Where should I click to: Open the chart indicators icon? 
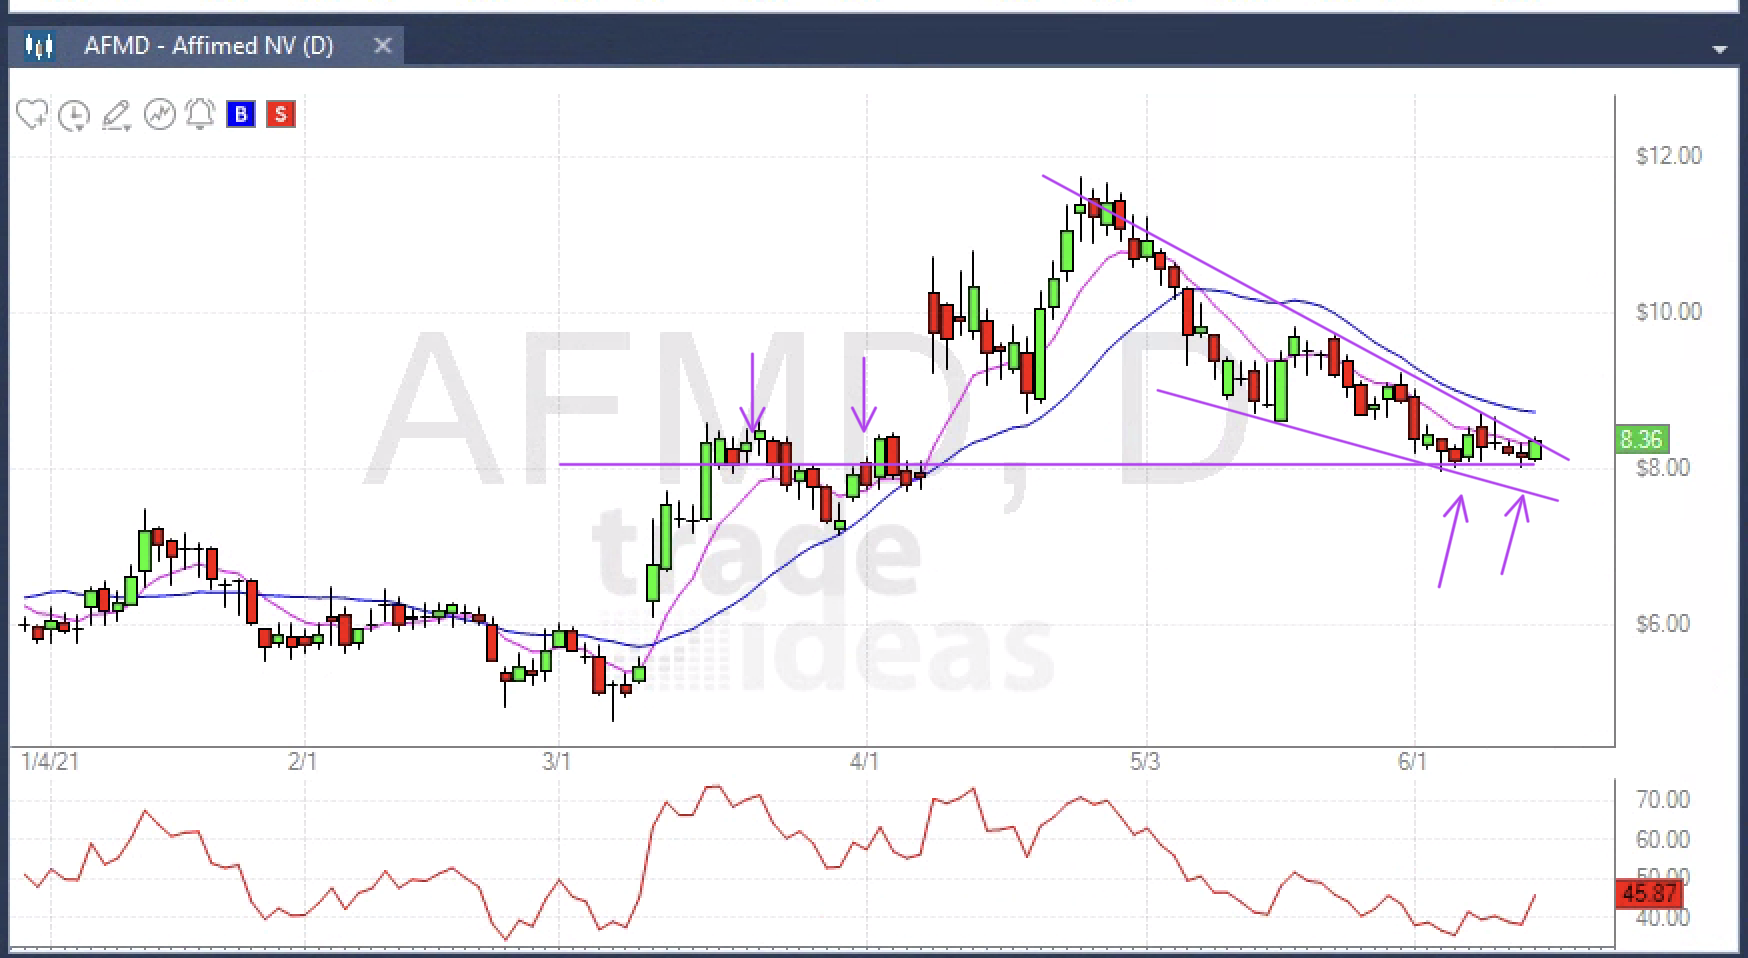click(159, 115)
